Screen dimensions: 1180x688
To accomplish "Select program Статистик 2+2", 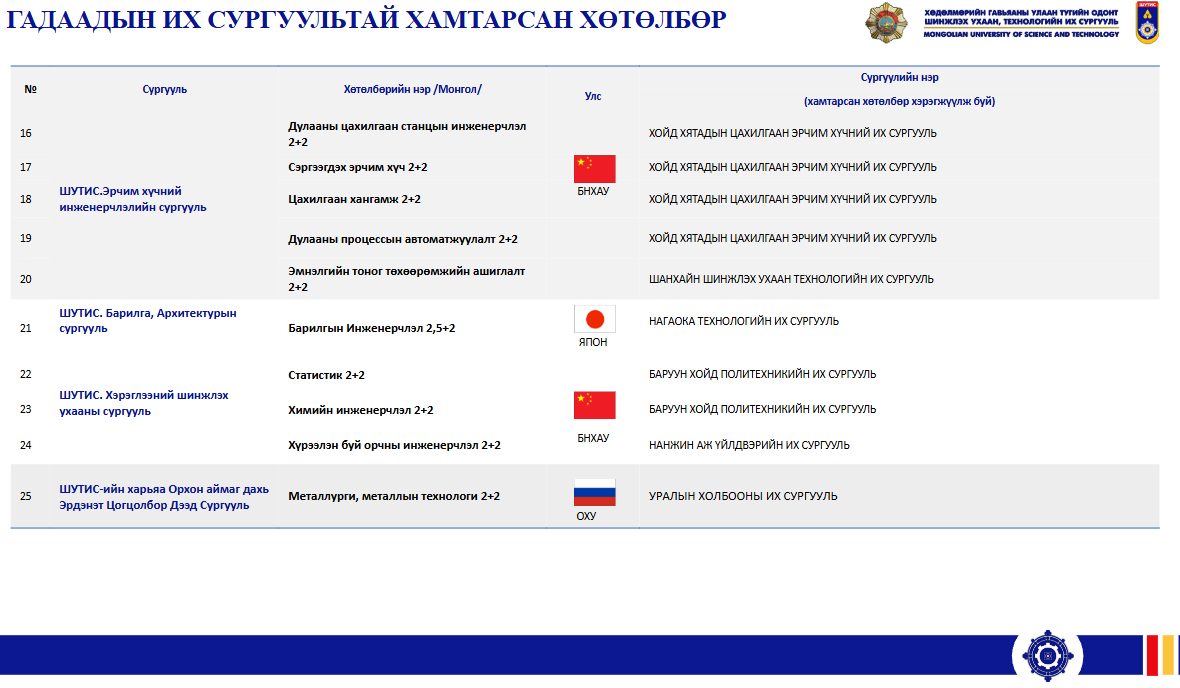I will point(326,375).
